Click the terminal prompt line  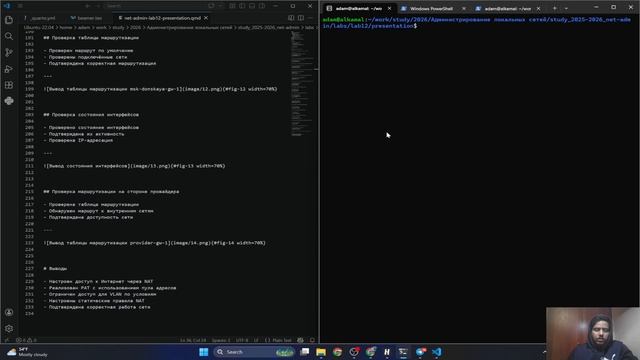click(476, 23)
